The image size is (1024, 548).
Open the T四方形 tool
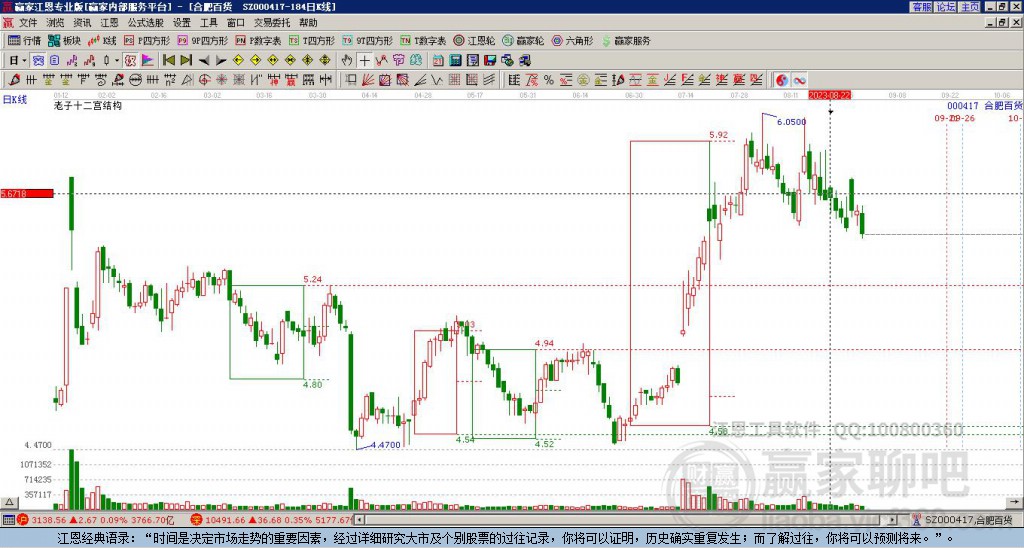coord(311,40)
